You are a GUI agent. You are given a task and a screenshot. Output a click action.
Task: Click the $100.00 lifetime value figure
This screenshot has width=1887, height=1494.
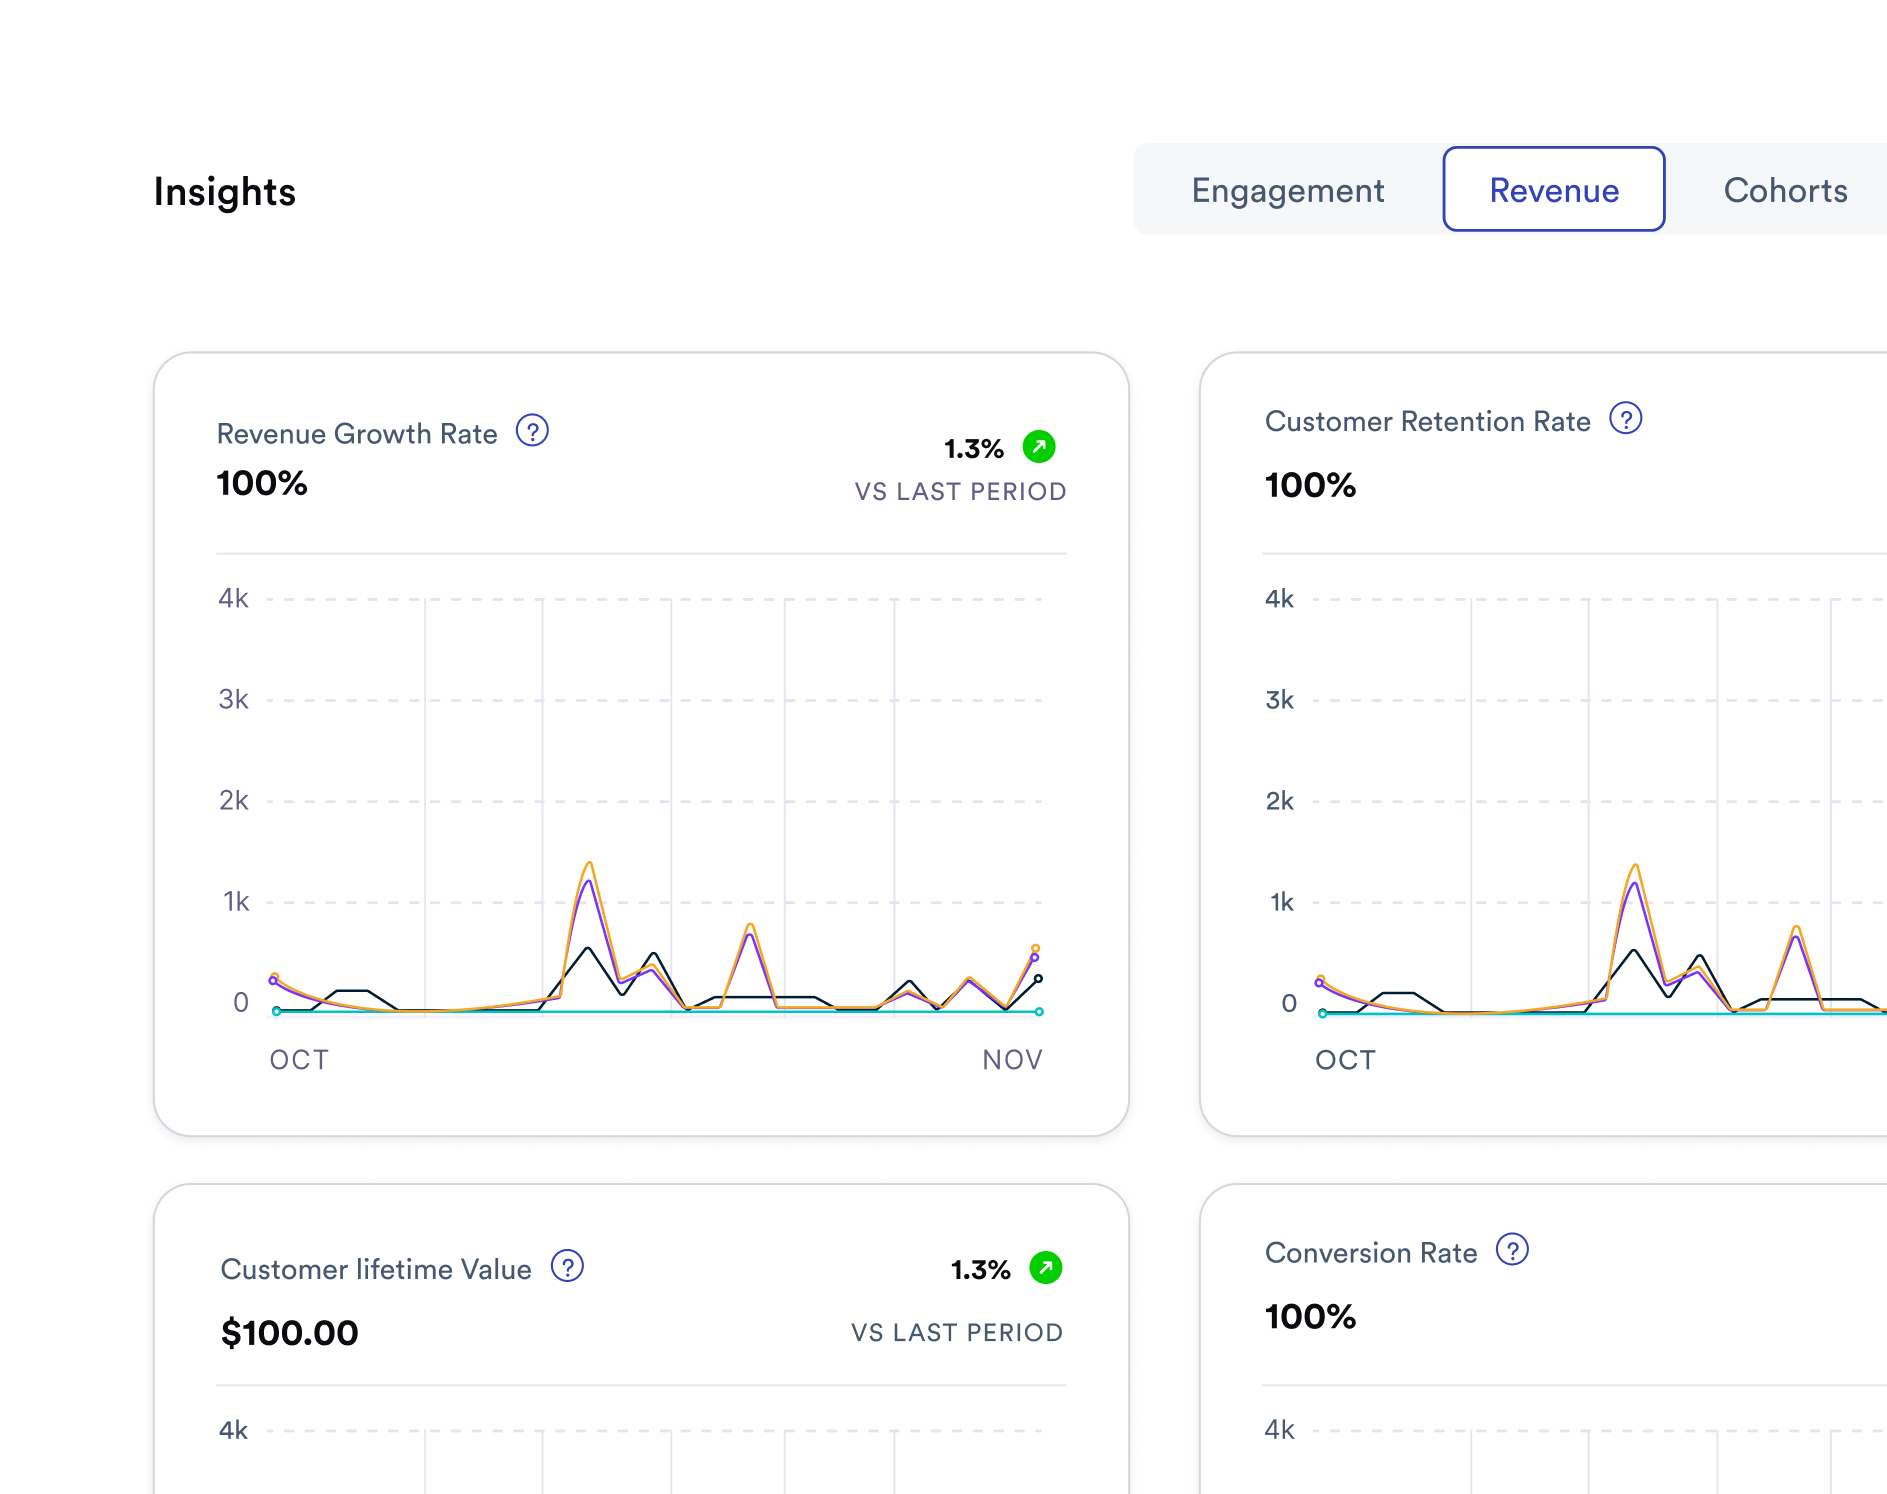click(x=290, y=1333)
